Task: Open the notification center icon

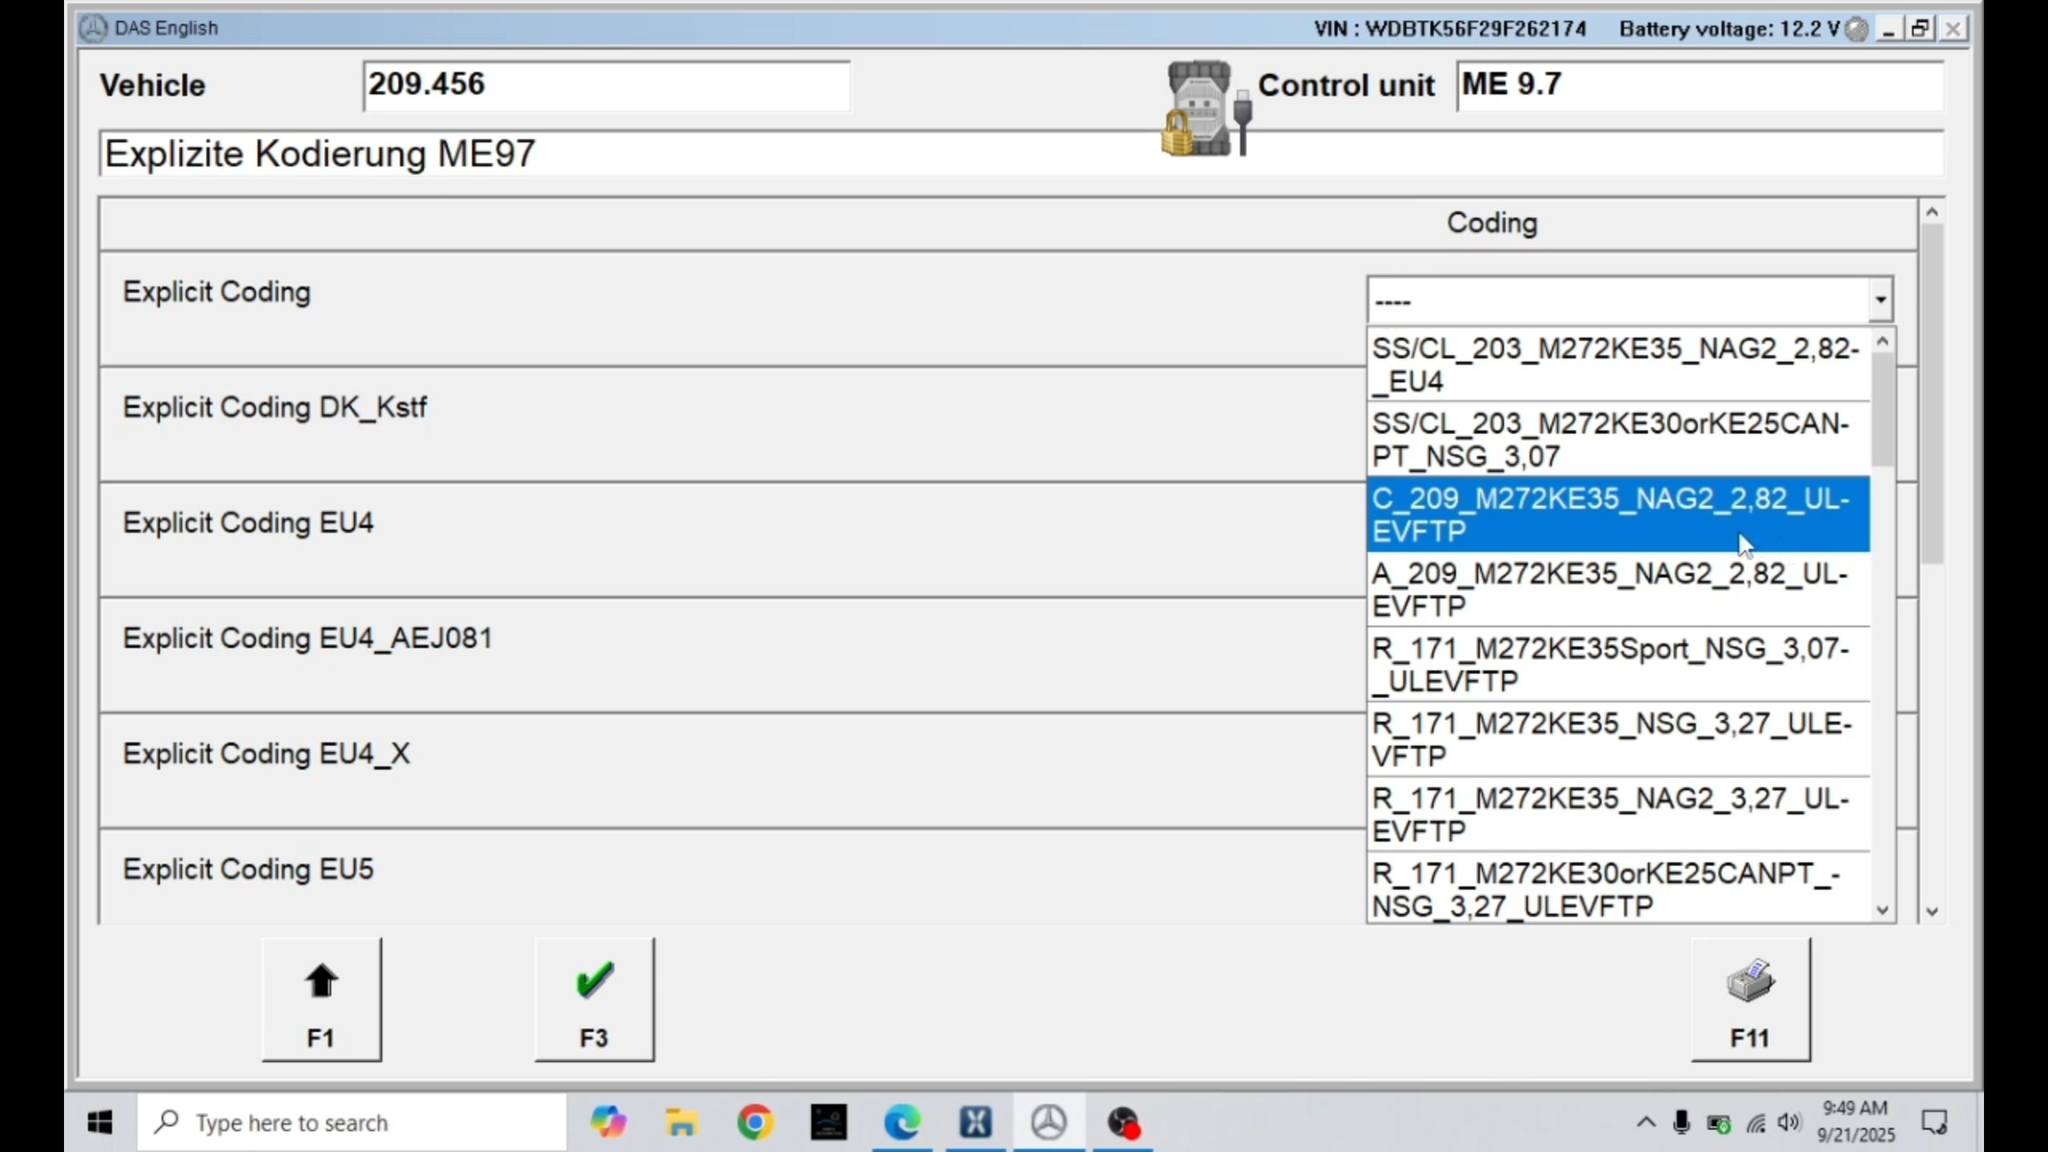Action: pyautogui.click(x=1935, y=1123)
